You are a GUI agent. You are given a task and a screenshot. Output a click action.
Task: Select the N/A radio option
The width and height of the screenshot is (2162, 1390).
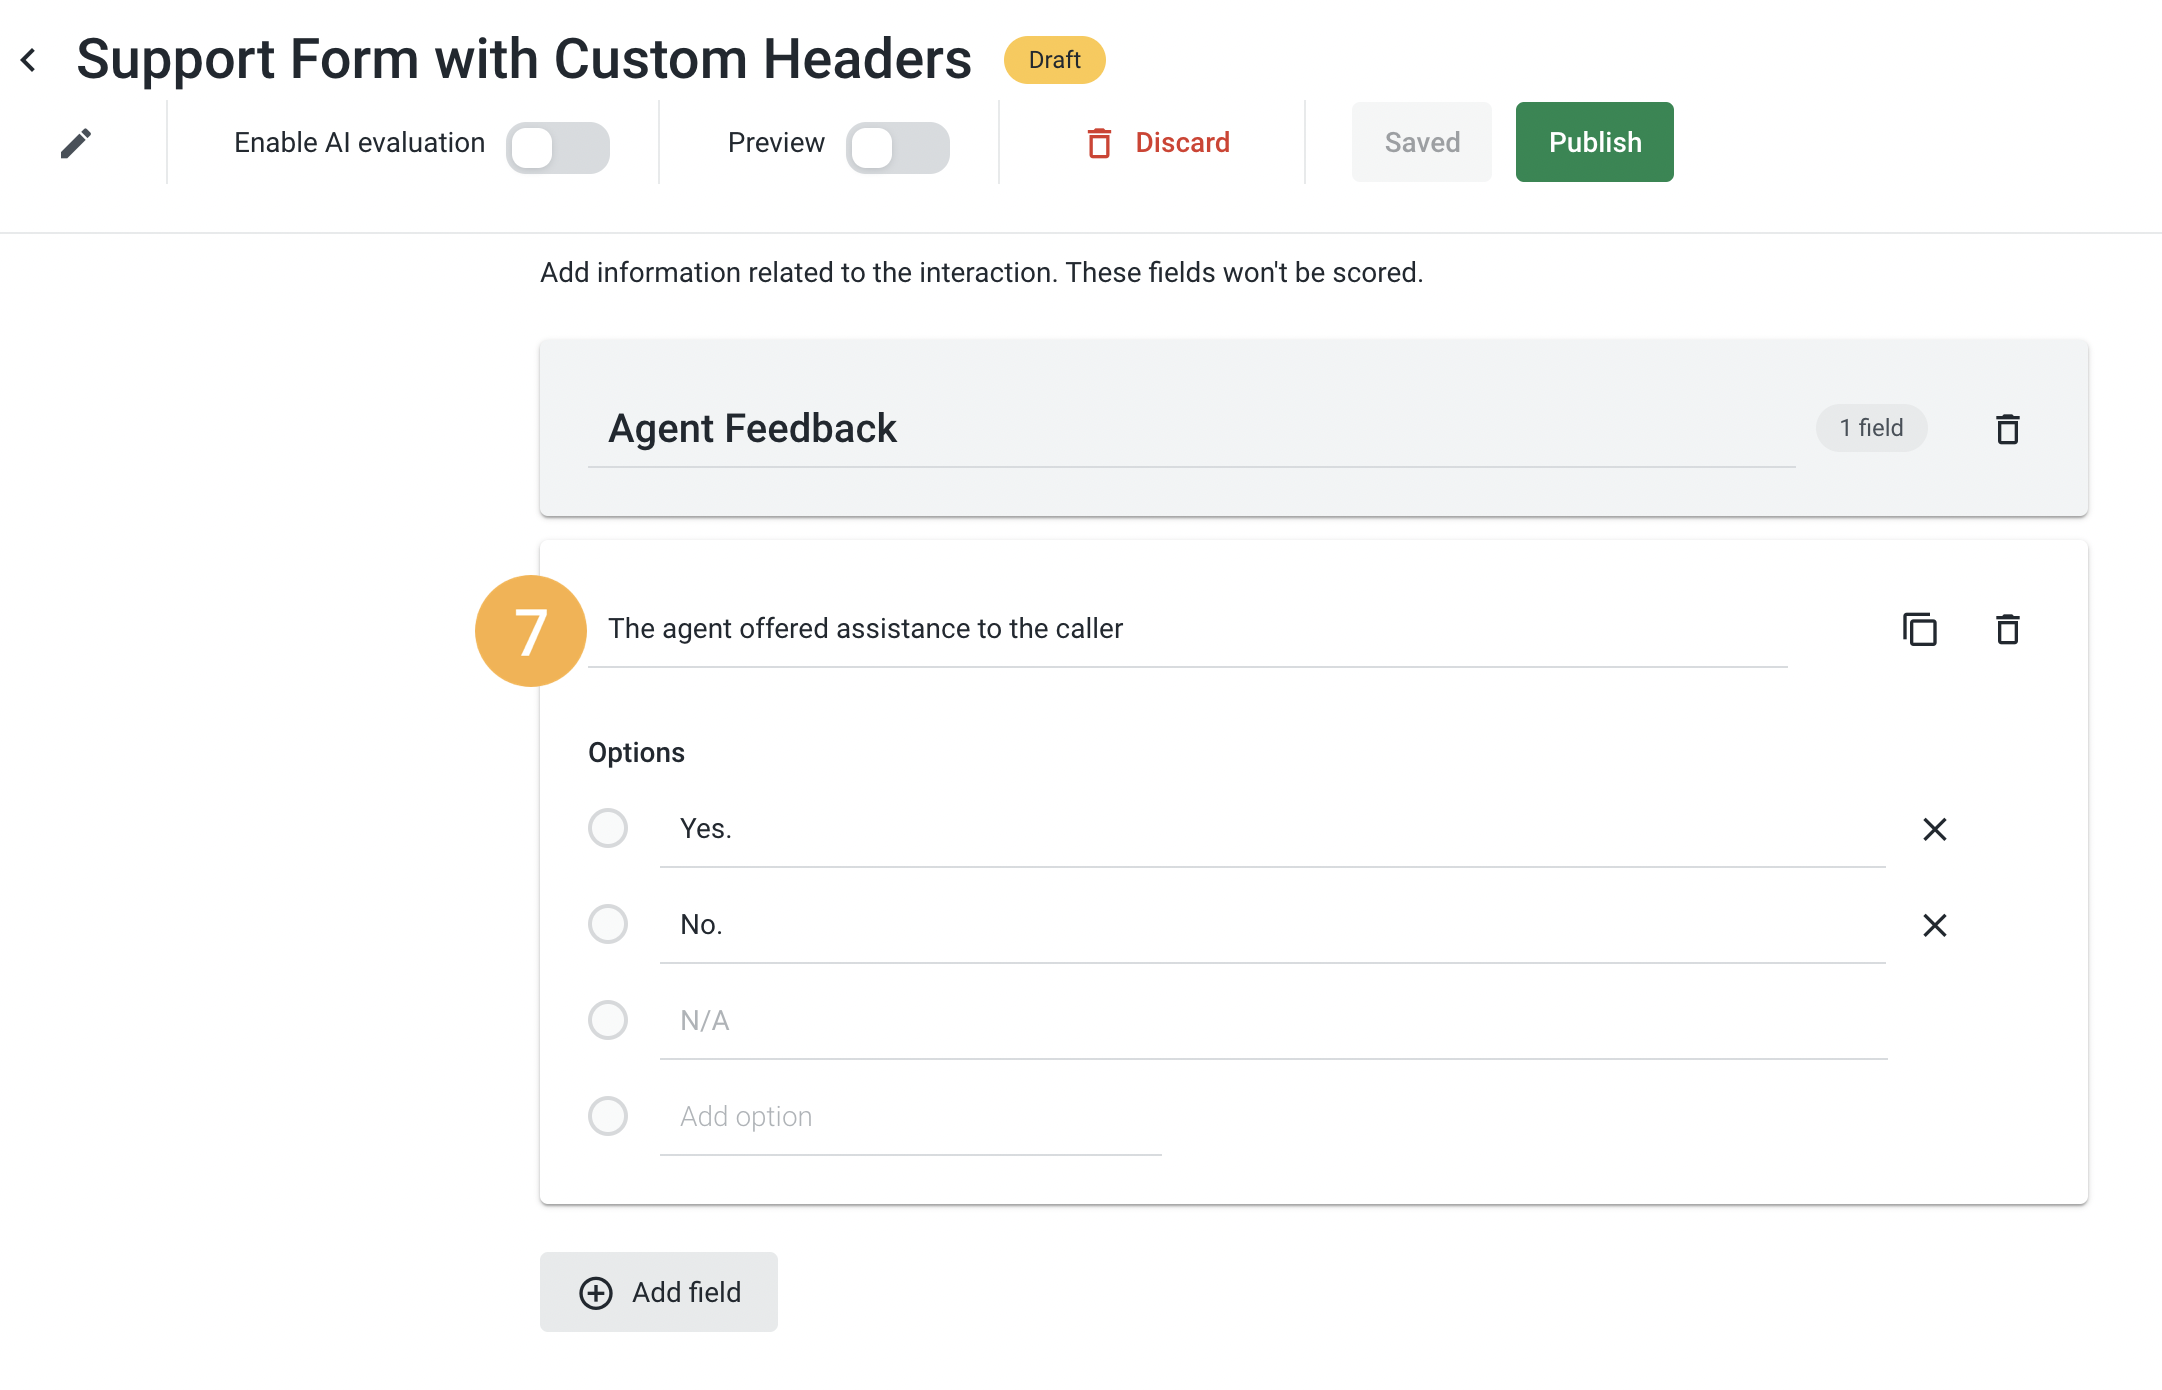(x=608, y=1020)
